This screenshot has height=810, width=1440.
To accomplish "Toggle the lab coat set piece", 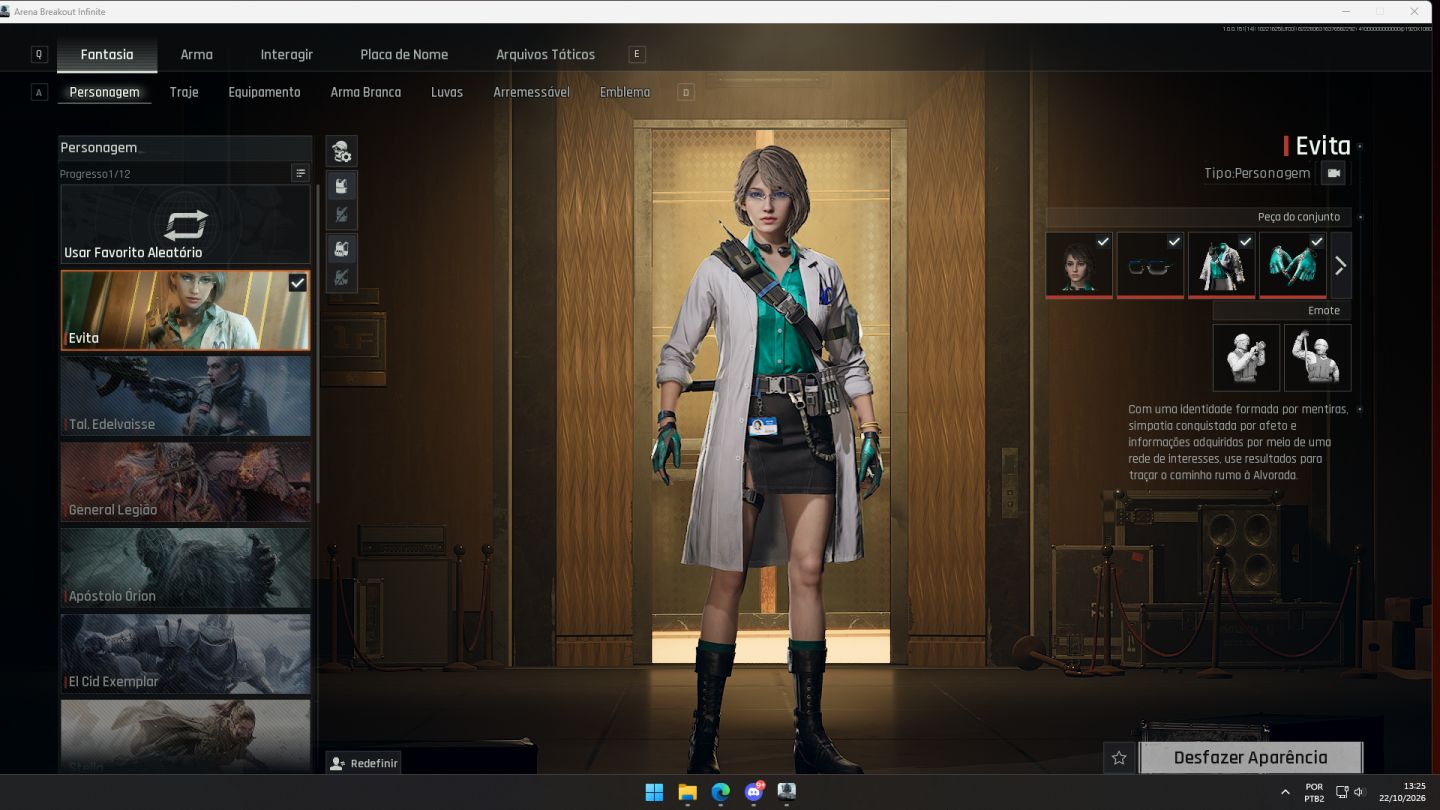I will [1221, 265].
